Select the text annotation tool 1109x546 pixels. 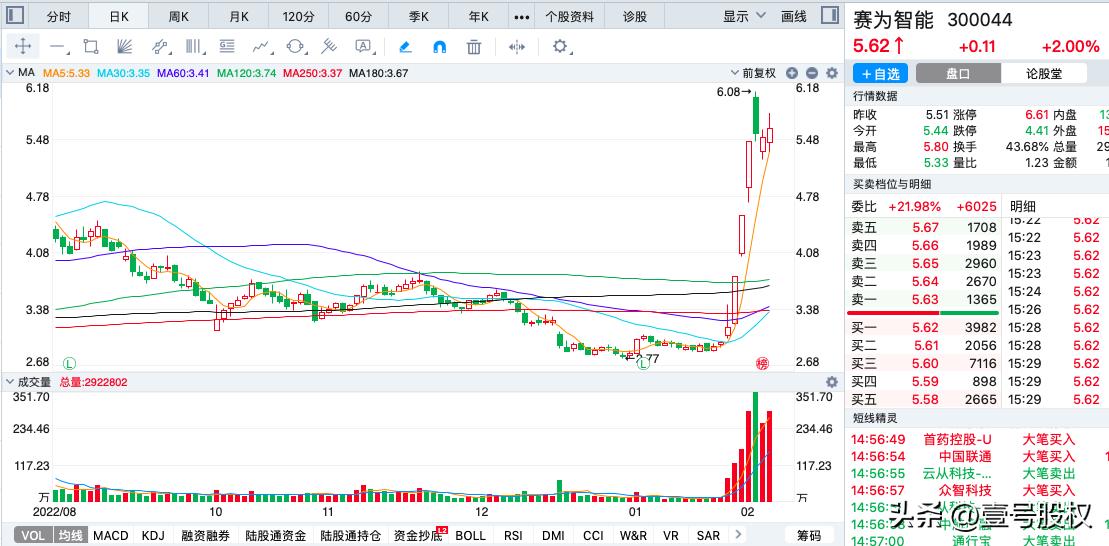coord(363,47)
